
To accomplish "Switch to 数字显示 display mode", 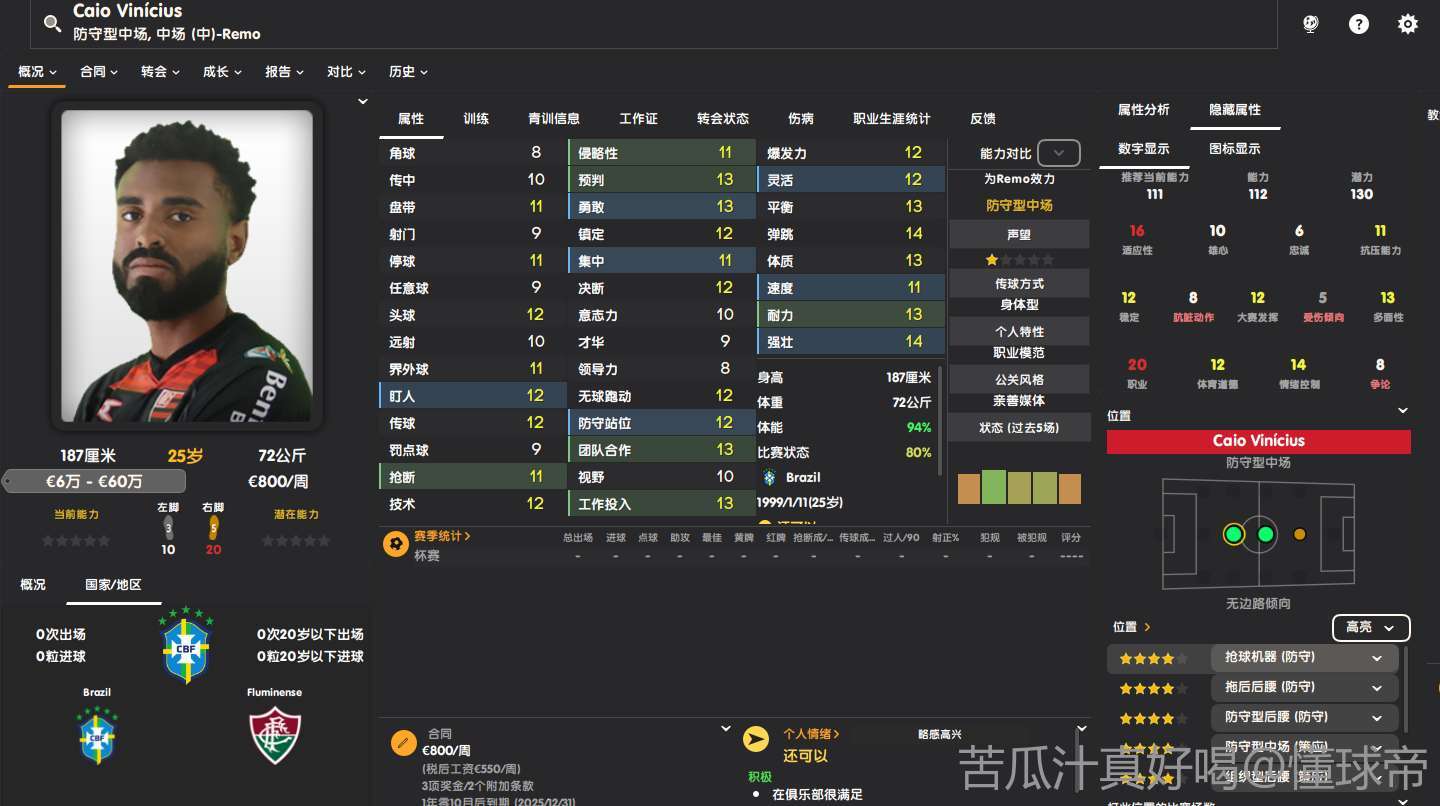I will coord(1143,148).
